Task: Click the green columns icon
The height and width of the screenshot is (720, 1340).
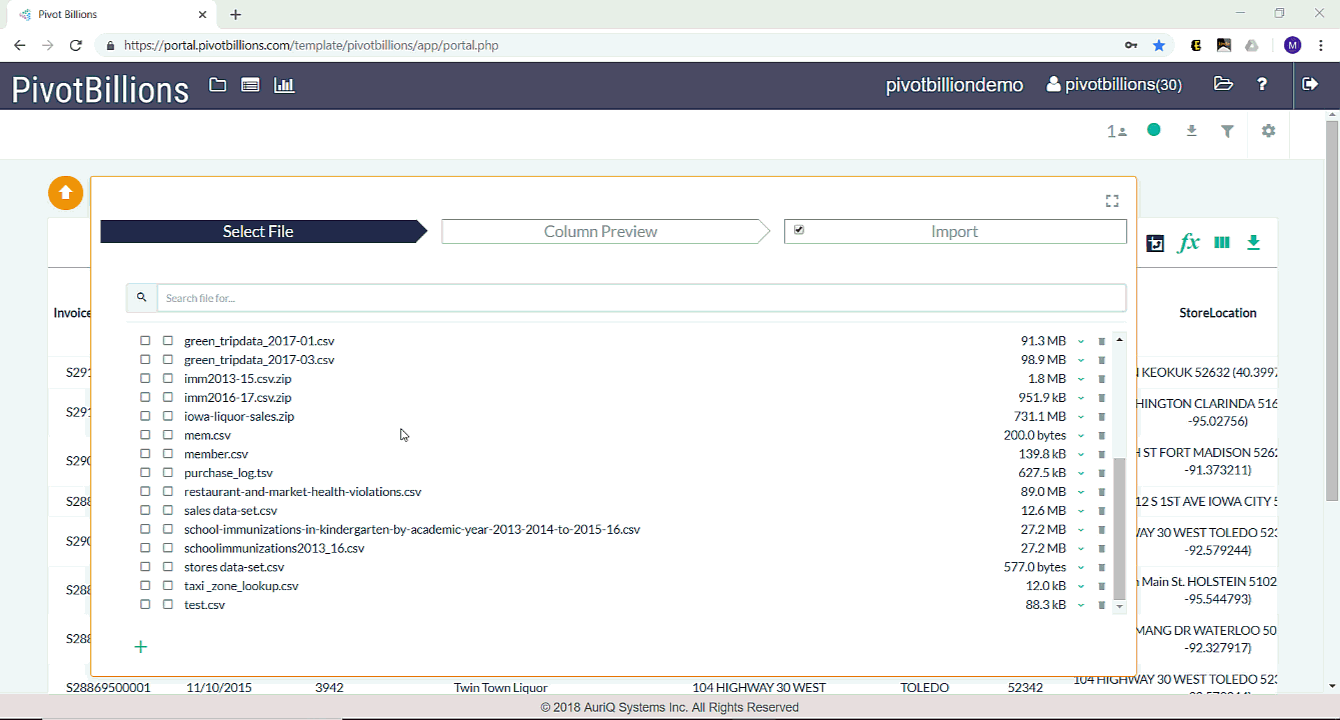Action: [1221, 243]
